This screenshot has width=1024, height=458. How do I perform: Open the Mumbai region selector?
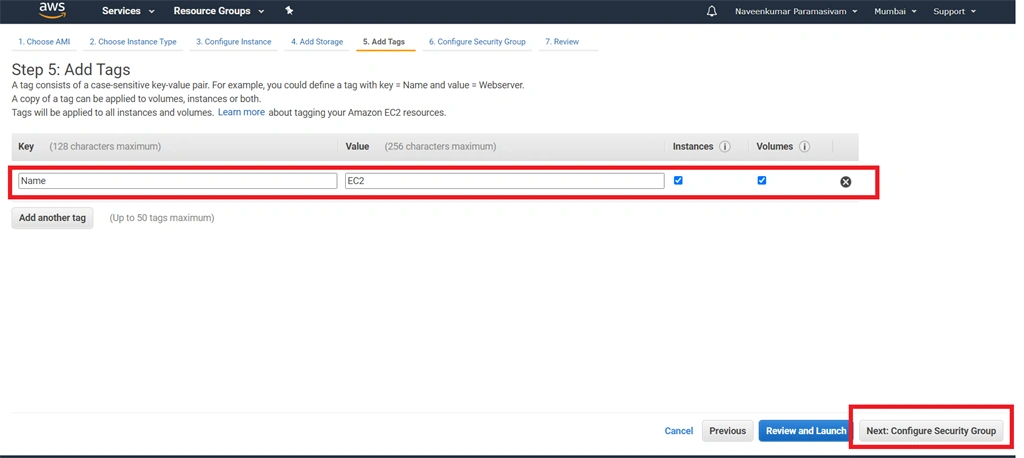point(895,11)
